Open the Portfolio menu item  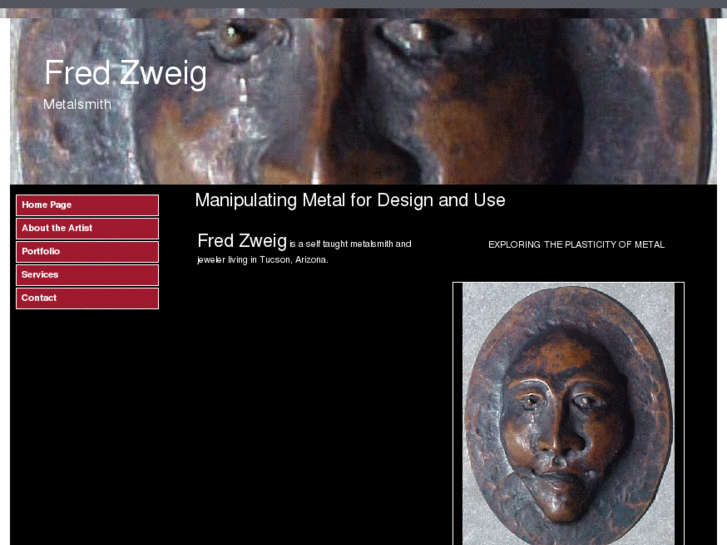pos(87,251)
